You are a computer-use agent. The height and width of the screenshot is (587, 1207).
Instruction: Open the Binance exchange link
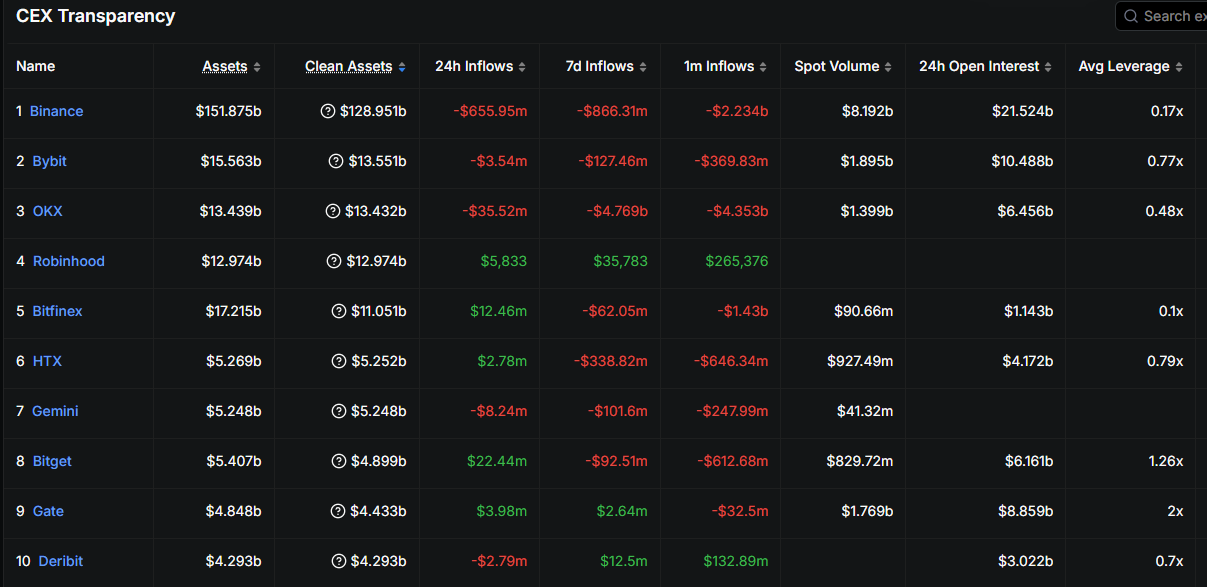(56, 111)
